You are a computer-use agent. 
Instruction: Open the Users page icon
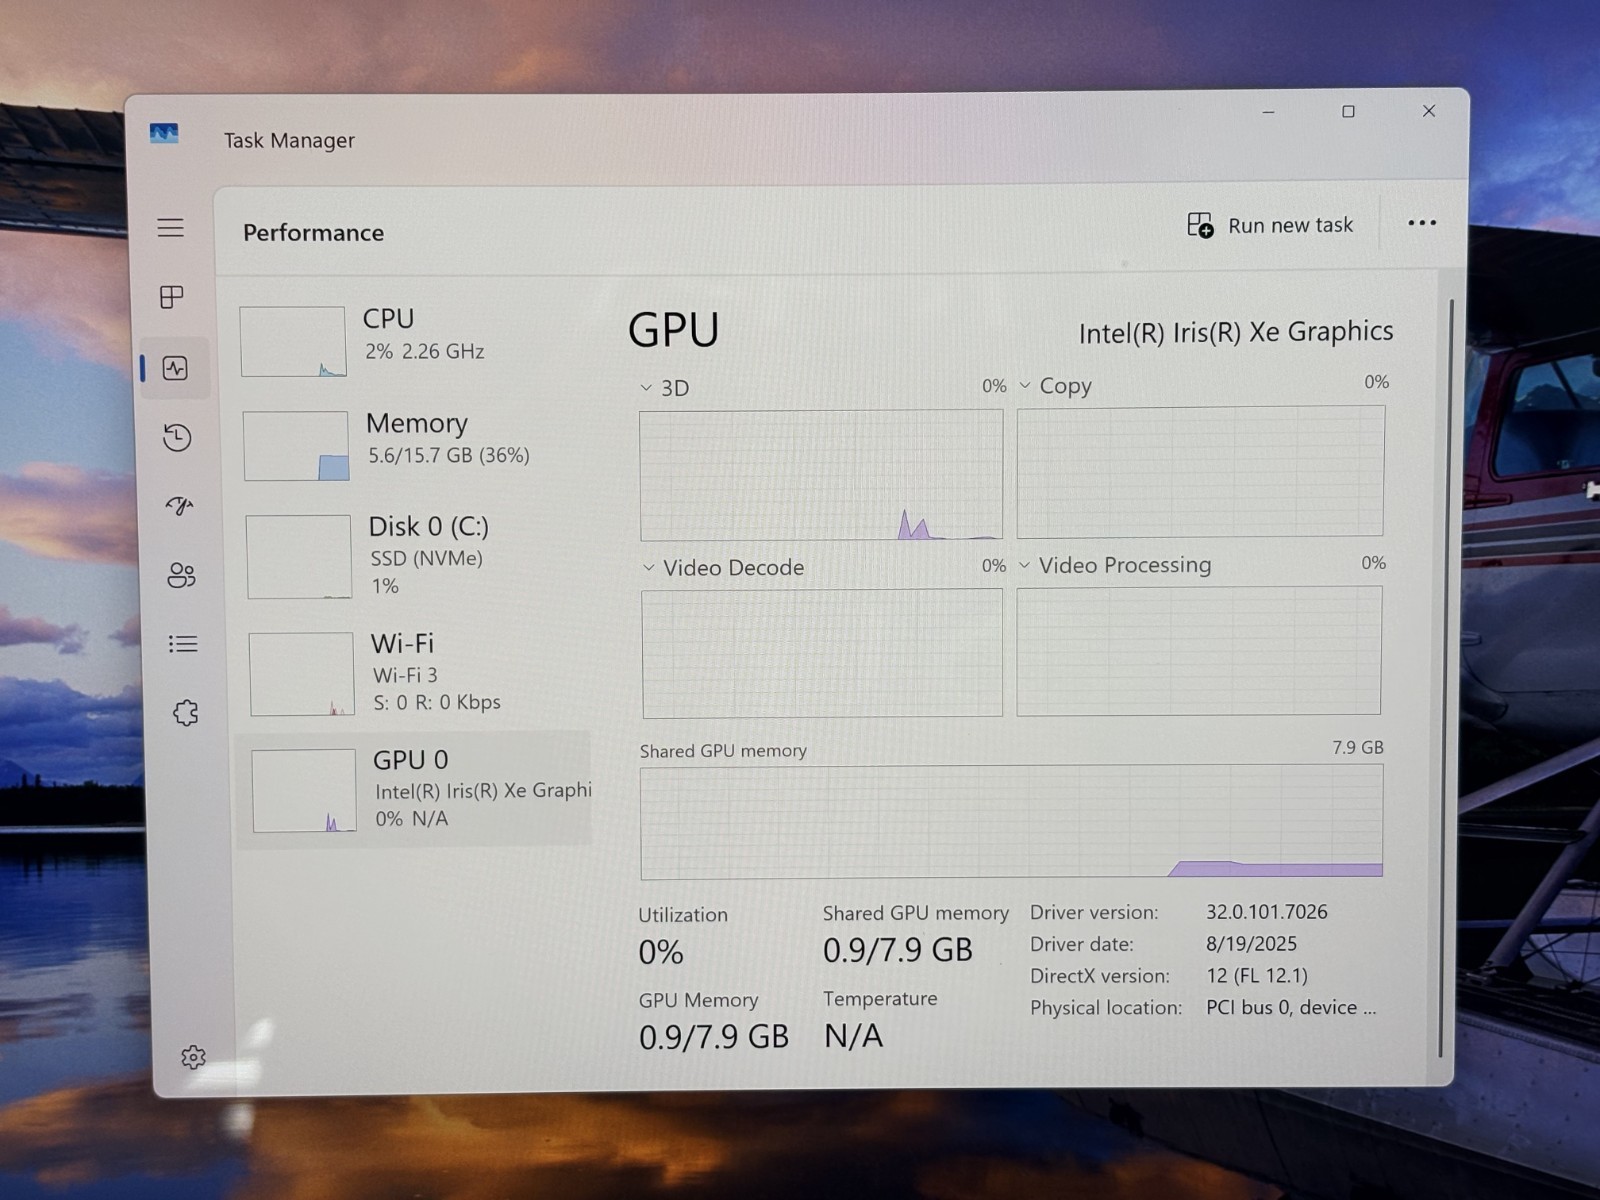(181, 575)
